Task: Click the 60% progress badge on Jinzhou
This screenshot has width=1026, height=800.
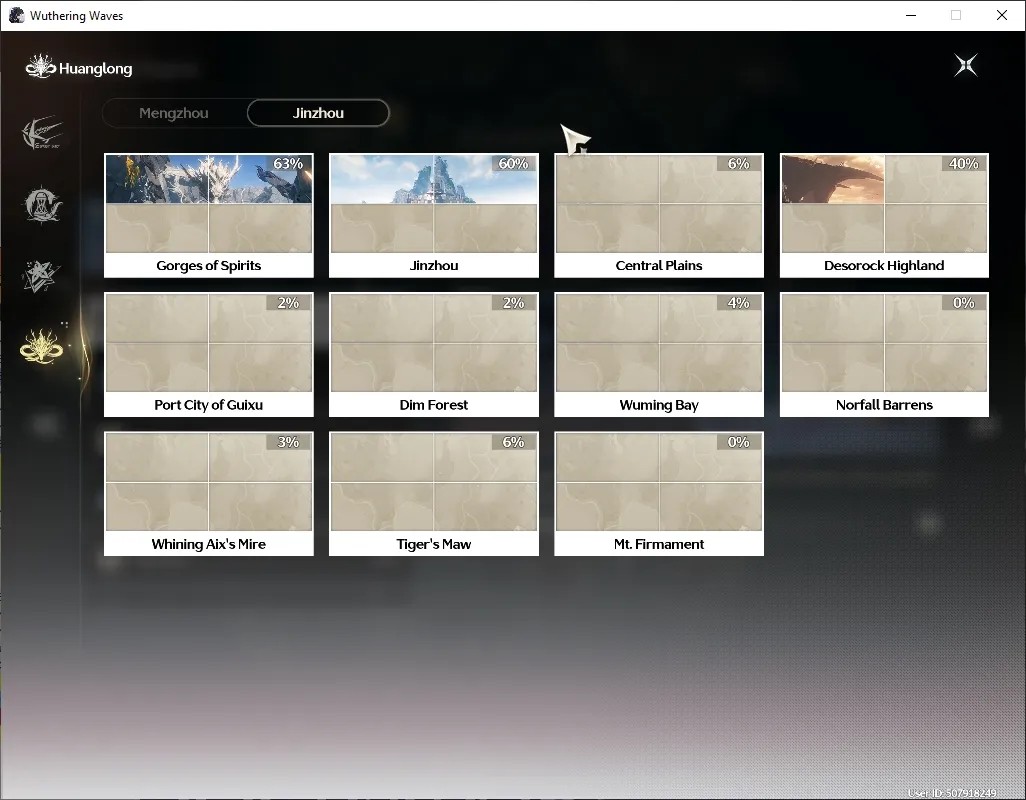Action: (514, 164)
